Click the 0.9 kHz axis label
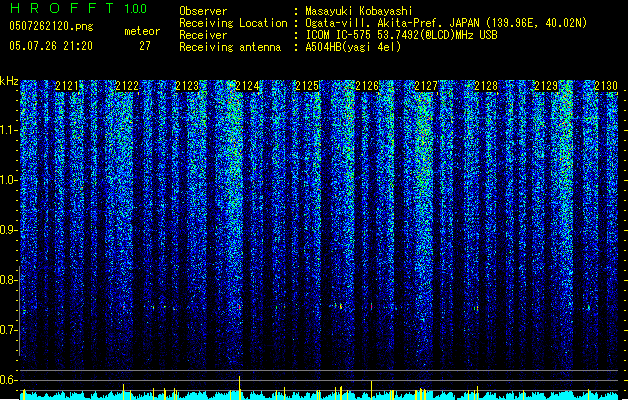This screenshot has height=400, width=629. point(8,230)
